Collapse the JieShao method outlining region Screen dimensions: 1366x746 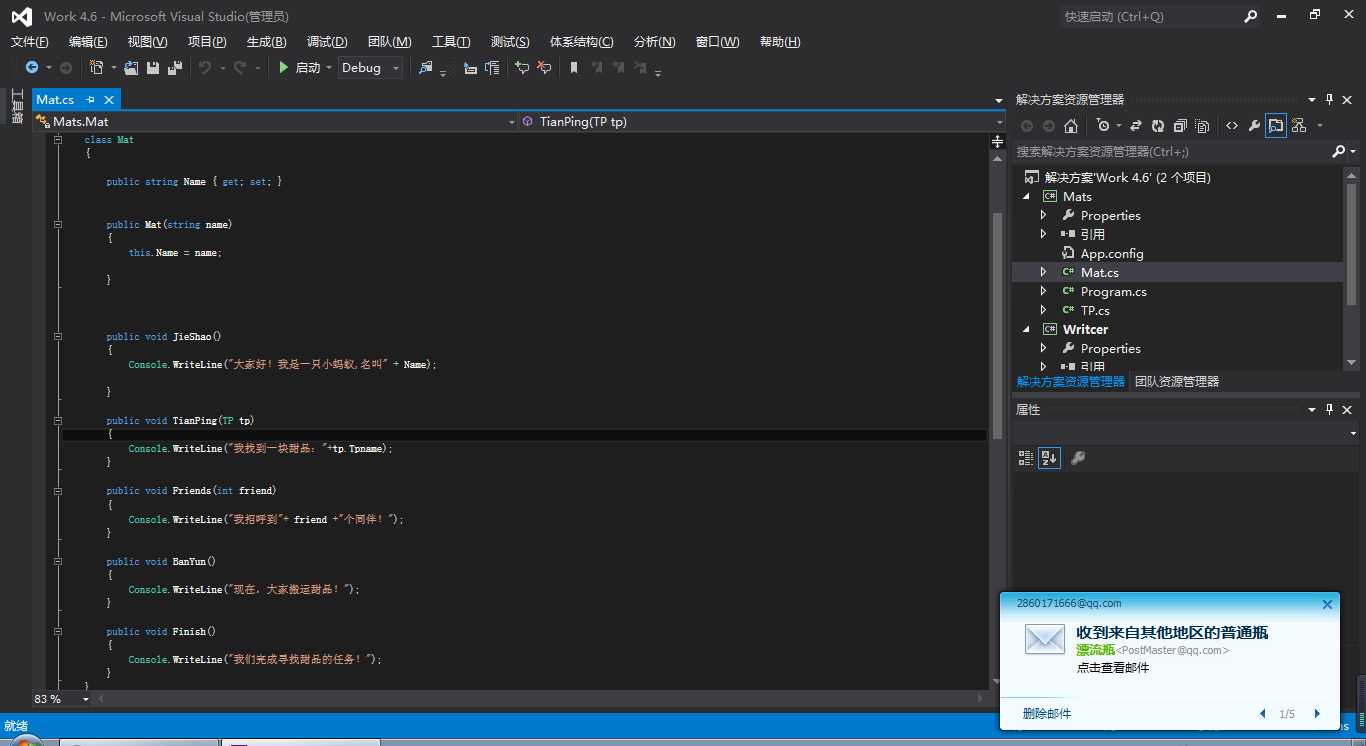(58, 336)
